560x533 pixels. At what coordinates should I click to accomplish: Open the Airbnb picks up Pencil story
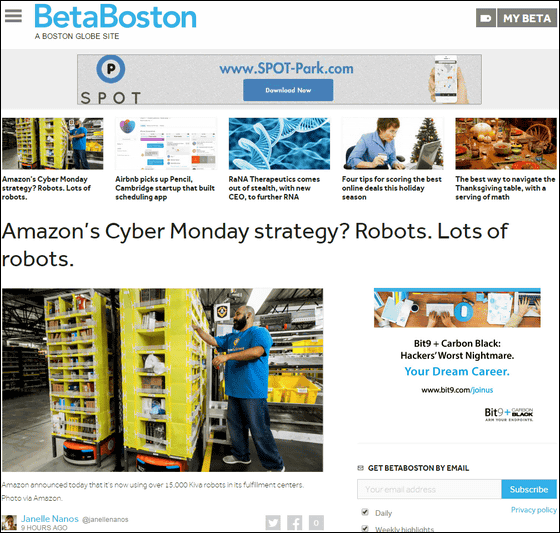[x=165, y=188]
